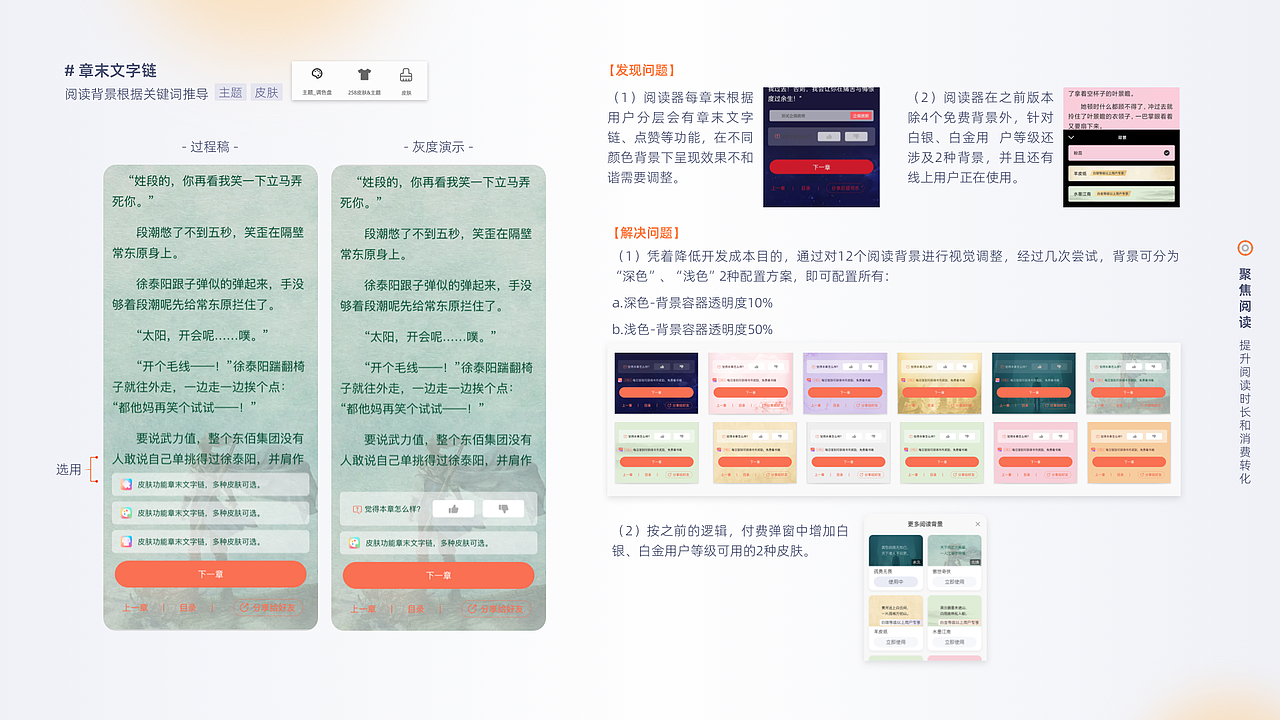
Task: Tap the thumbs-up icon under 觉得本章怎么样
Action: [x=452, y=508]
